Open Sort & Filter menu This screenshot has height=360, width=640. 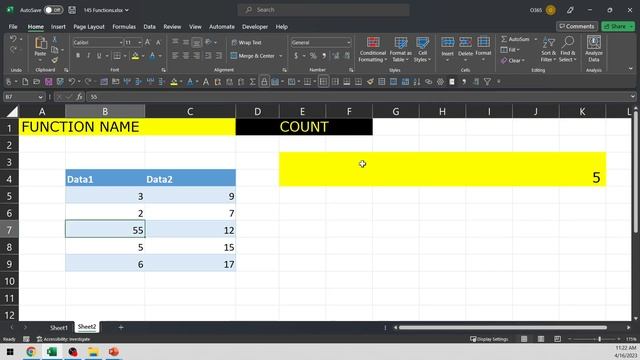point(549,49)
